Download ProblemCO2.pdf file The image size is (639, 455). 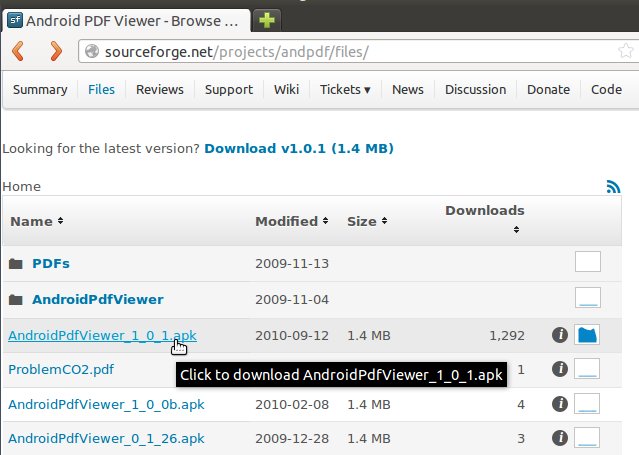61,369
